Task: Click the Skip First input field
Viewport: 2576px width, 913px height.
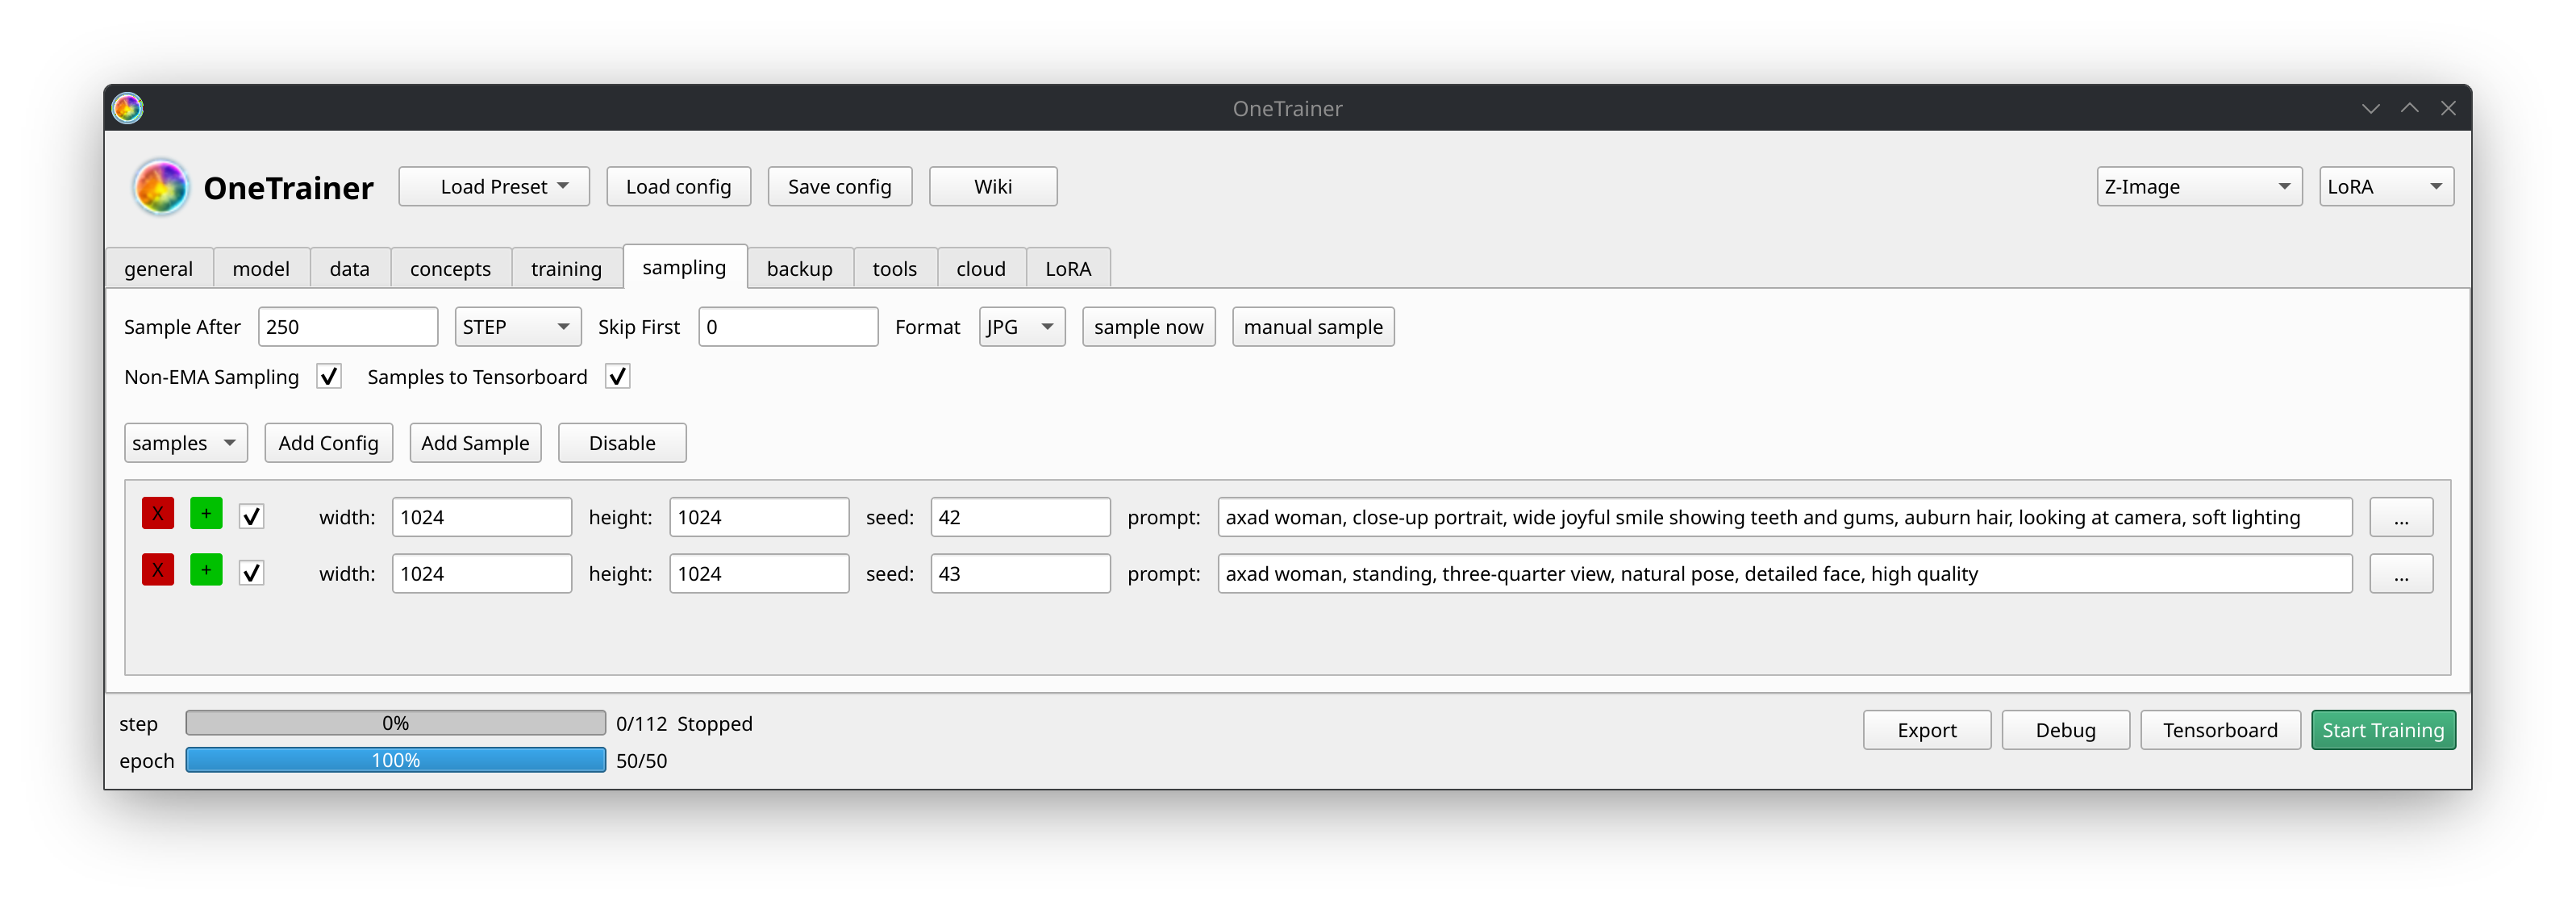Action: pyautogui.click(x=789, y=328)
